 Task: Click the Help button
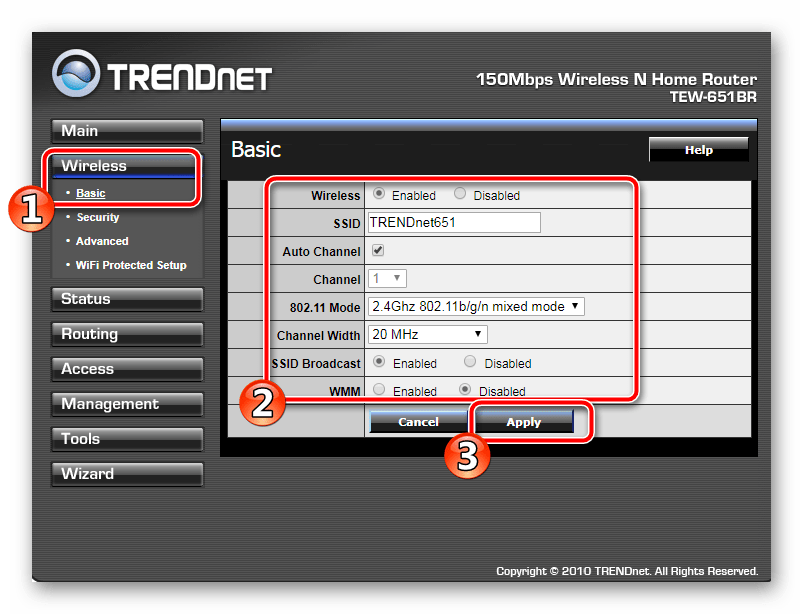click(699, 150)
